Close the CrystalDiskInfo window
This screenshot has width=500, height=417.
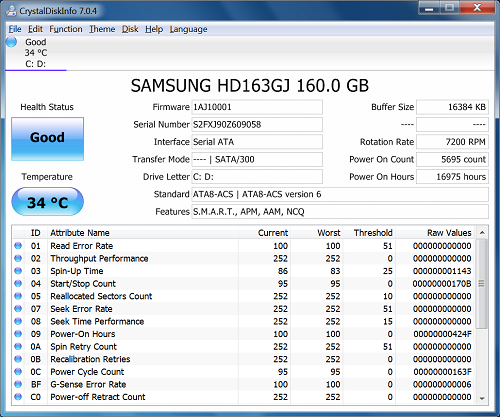point(477,8)
